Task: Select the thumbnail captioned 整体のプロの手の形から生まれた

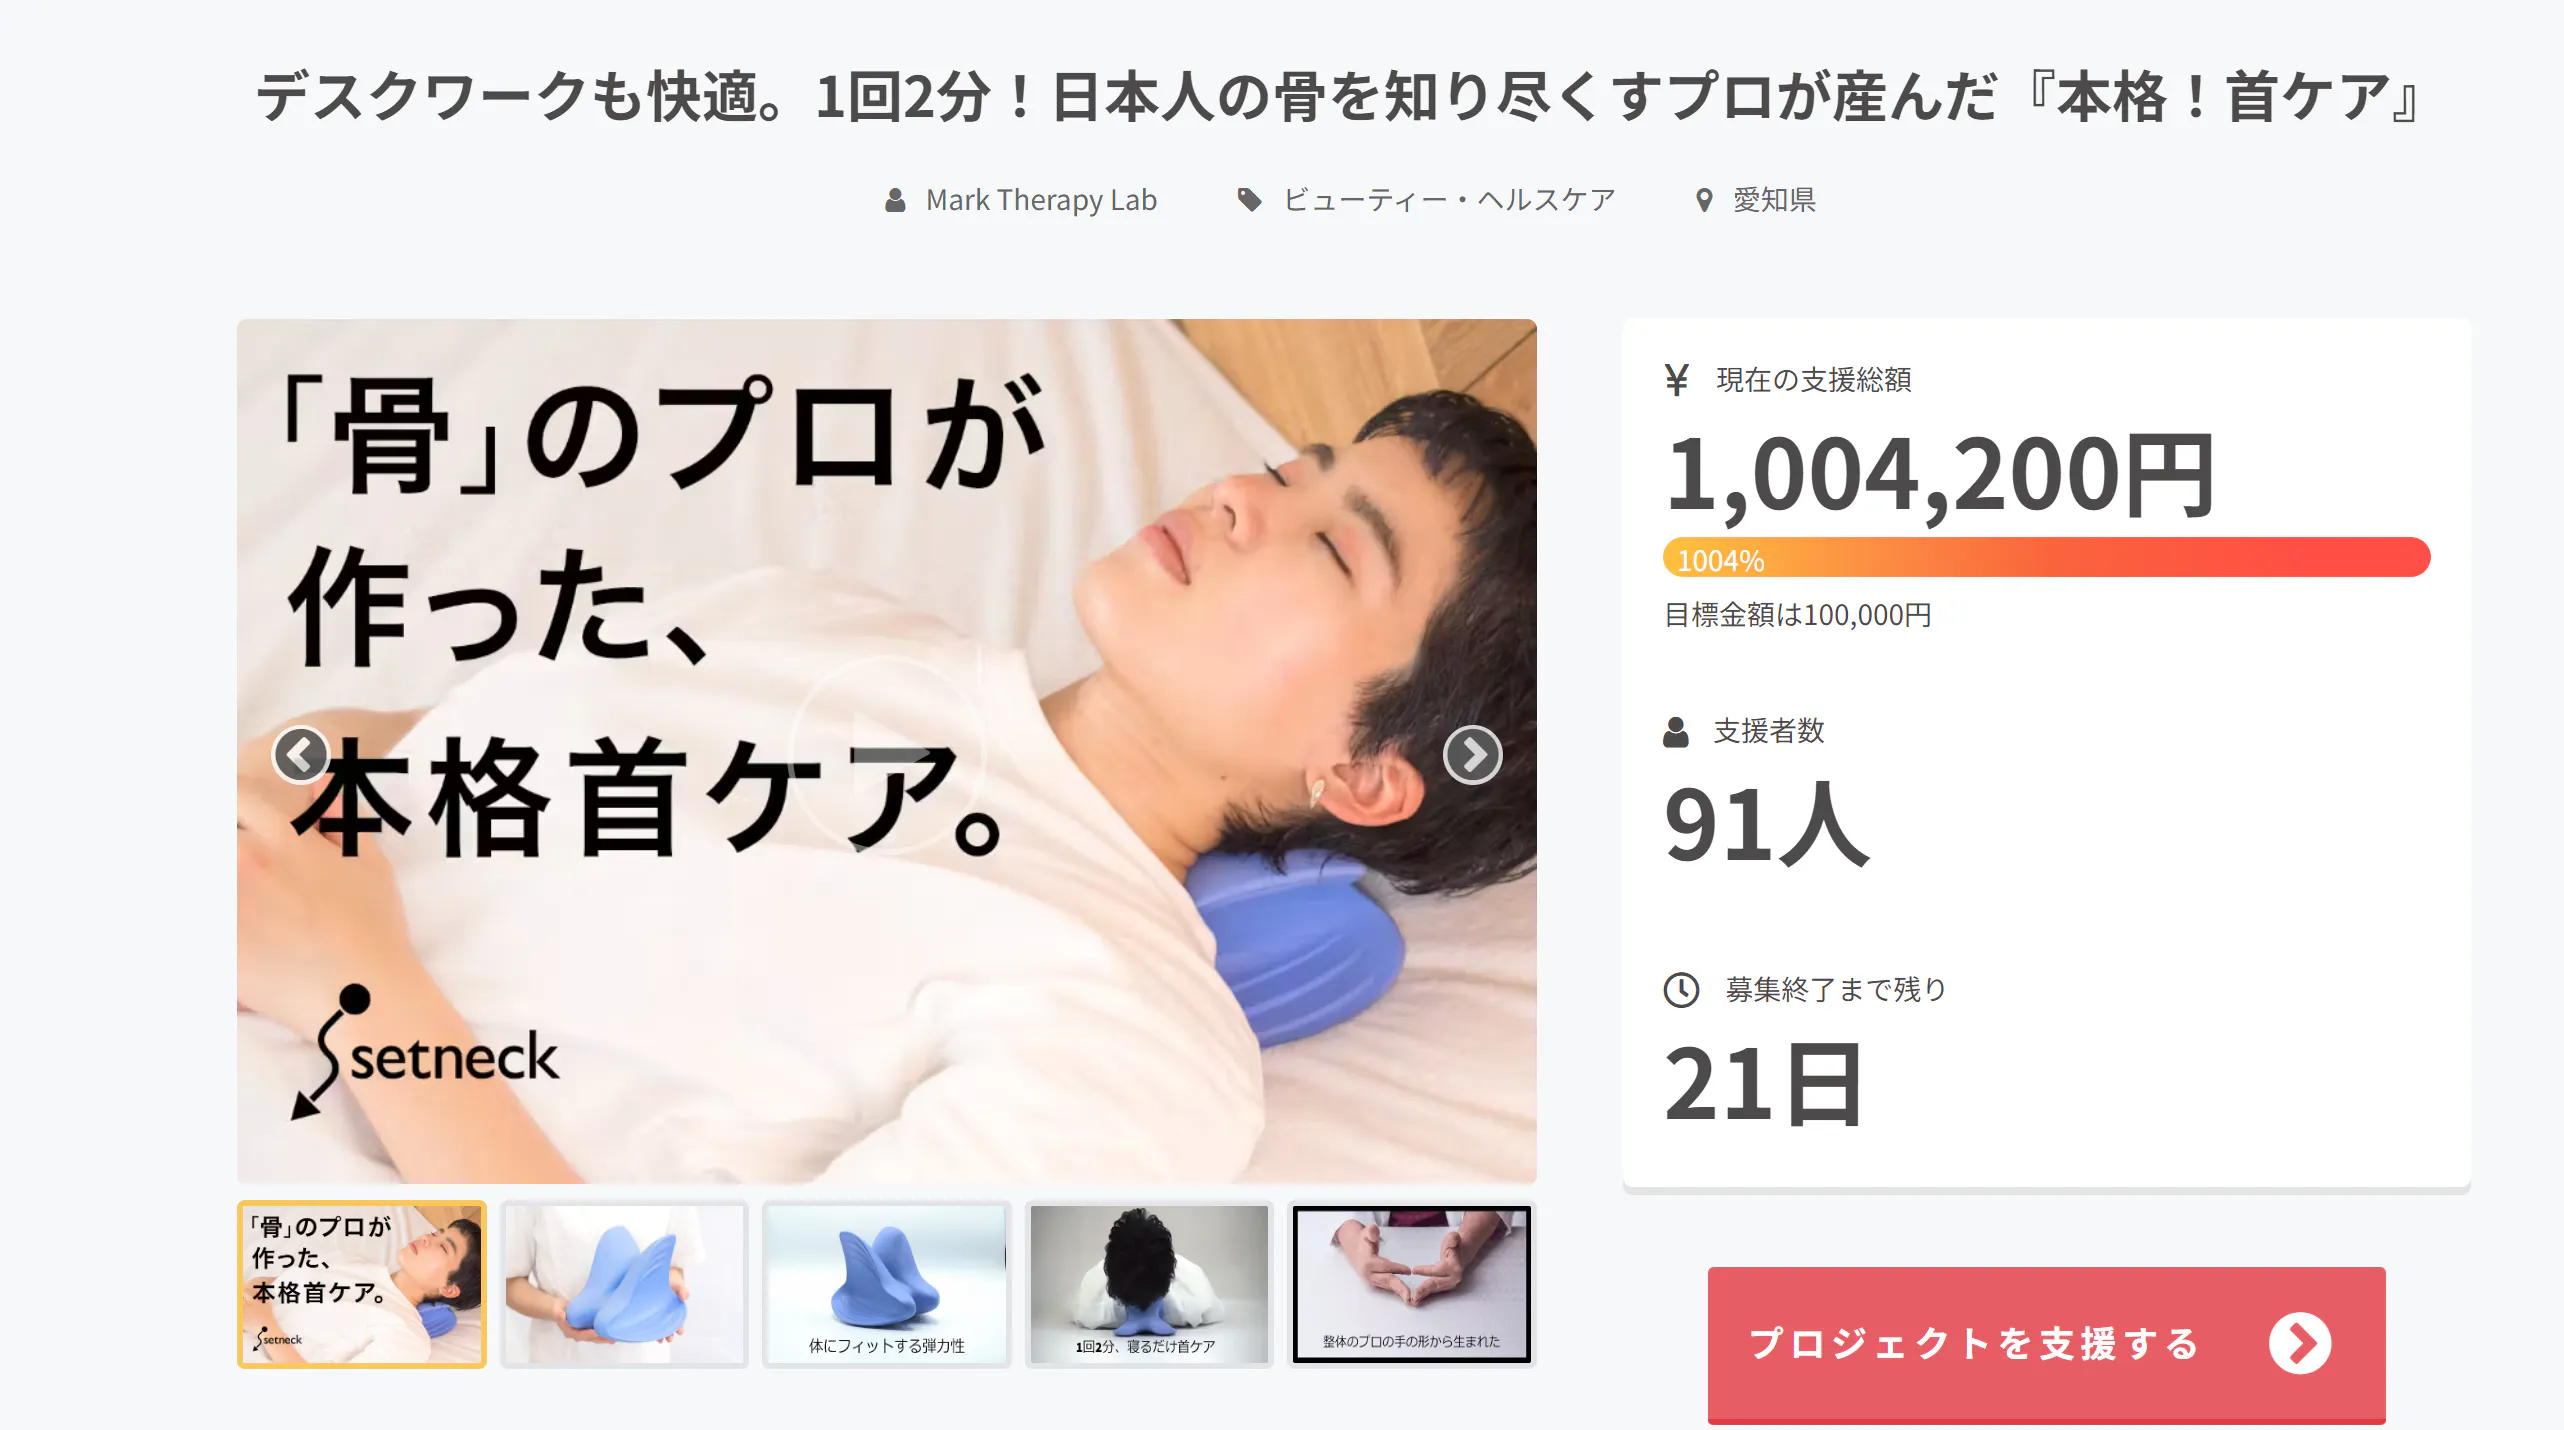Action: click(x=1411, y=1284)
